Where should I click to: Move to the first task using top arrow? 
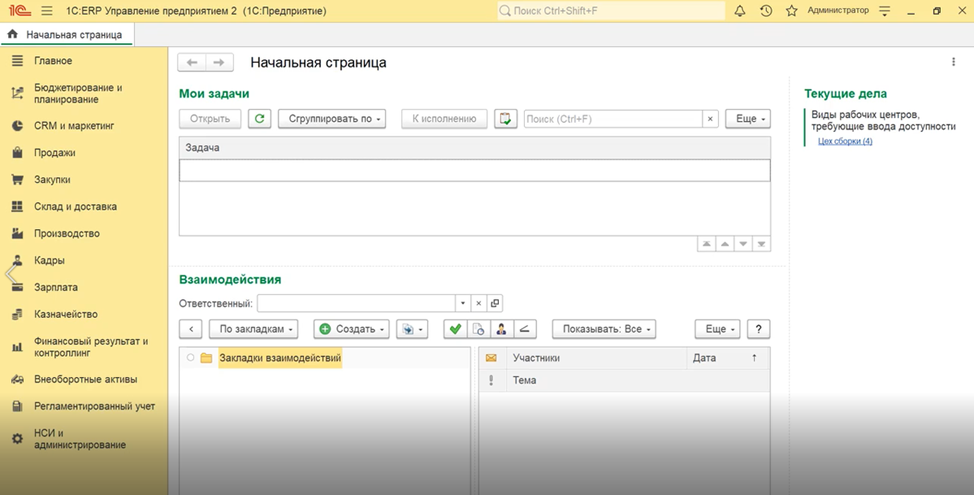(x=706, y=244)
